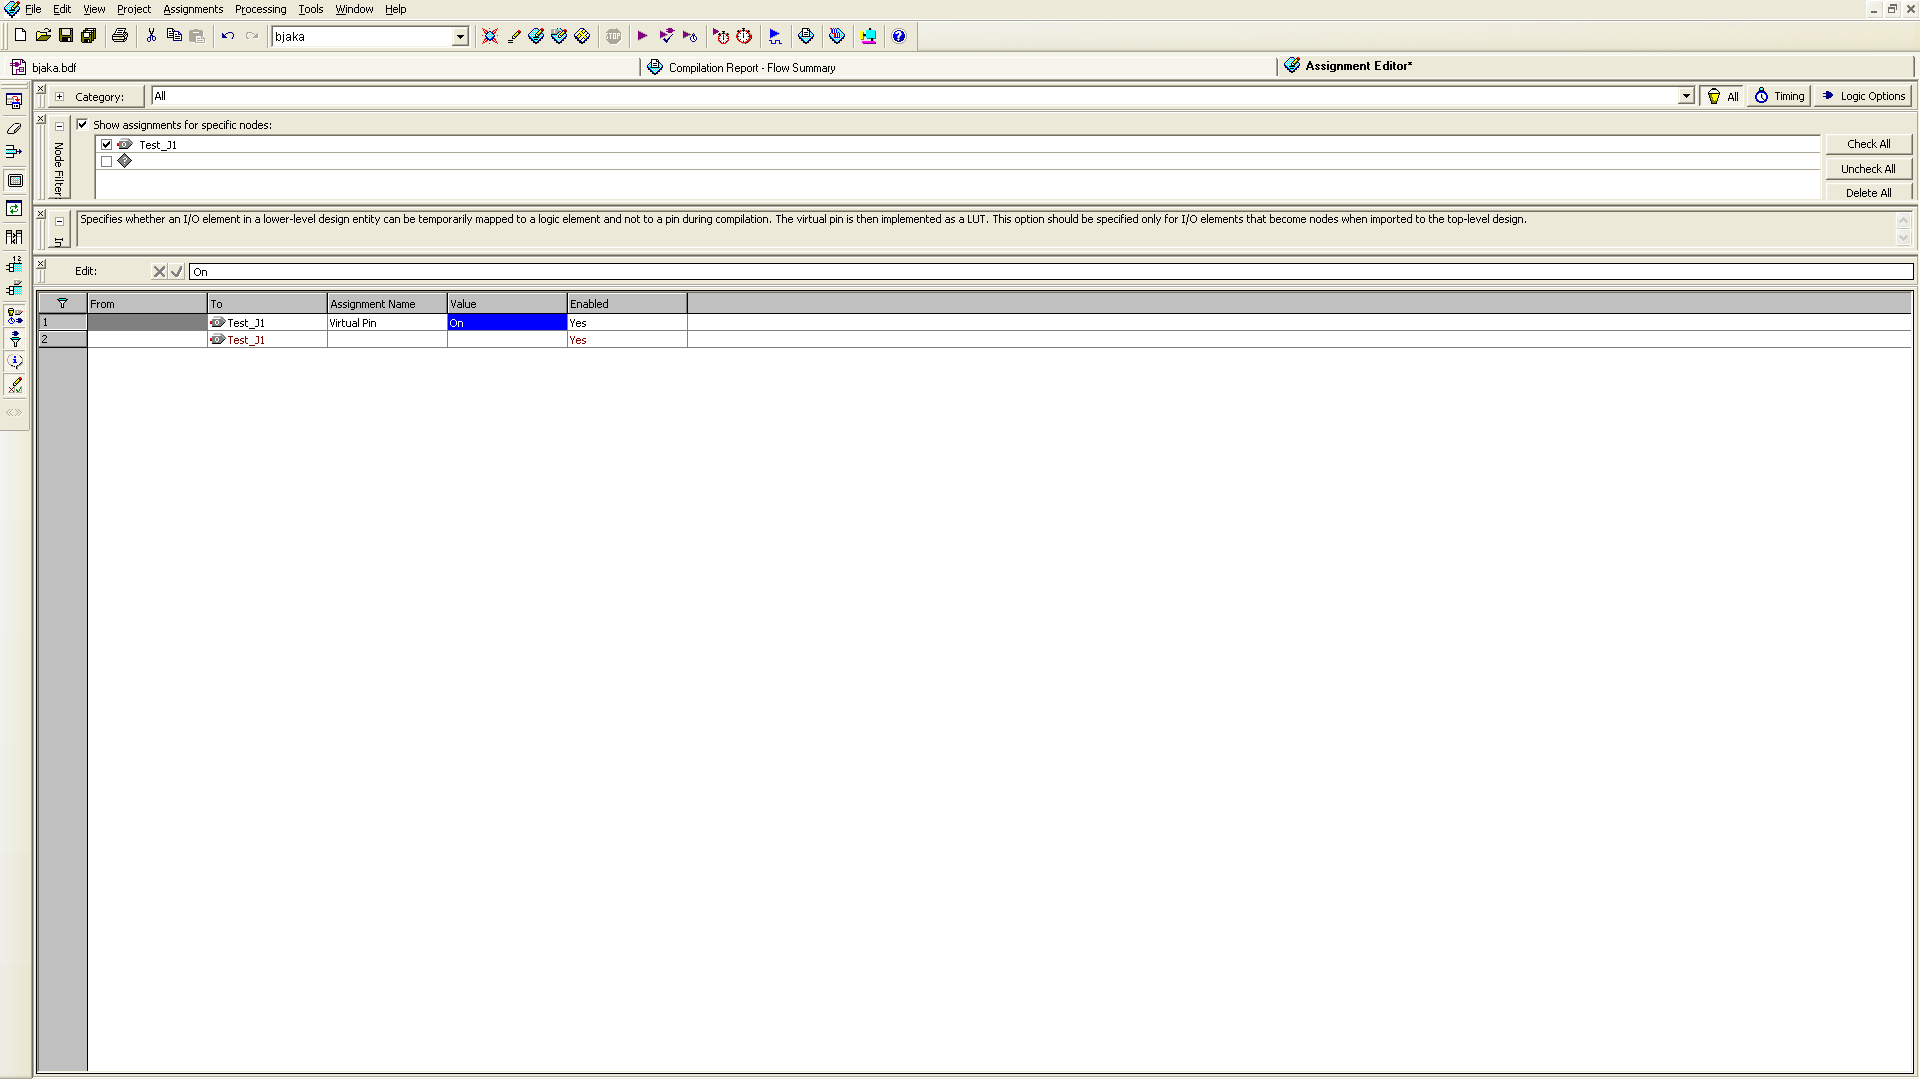Click the Undo arrow icon
Screen dimensions: 1920x1080
click(x=228, y=36)
